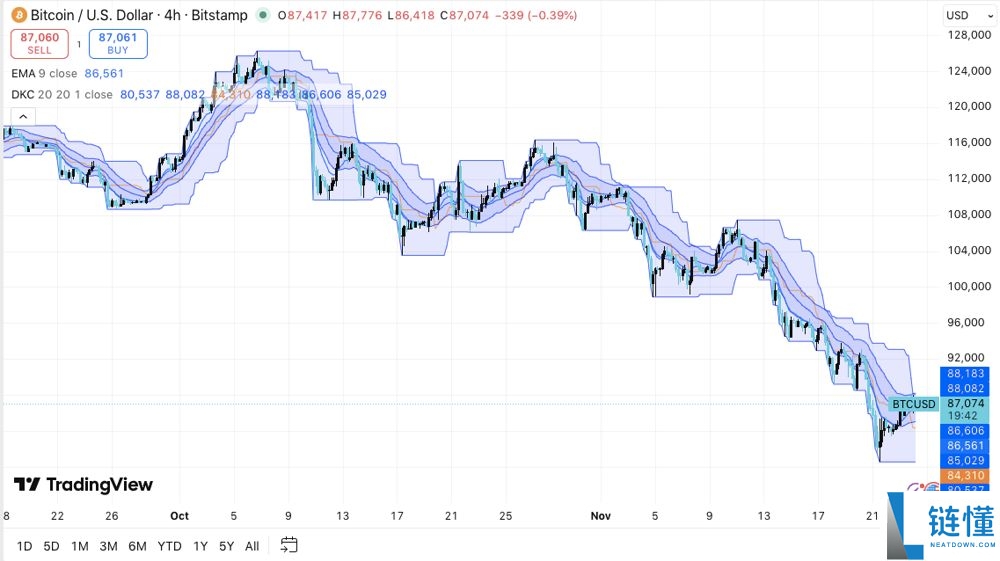Select the EMA 9 close indicator legend
Image resolution: width=1000 pixels, height=561 pixels.
44,73
